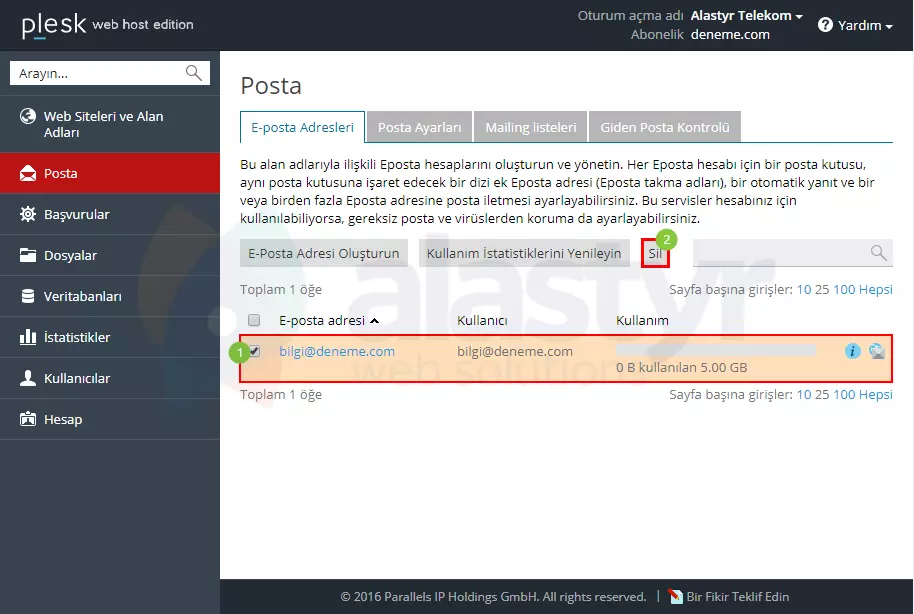Open webmail icon for bilgi@deneme.com

click(877, 351)
